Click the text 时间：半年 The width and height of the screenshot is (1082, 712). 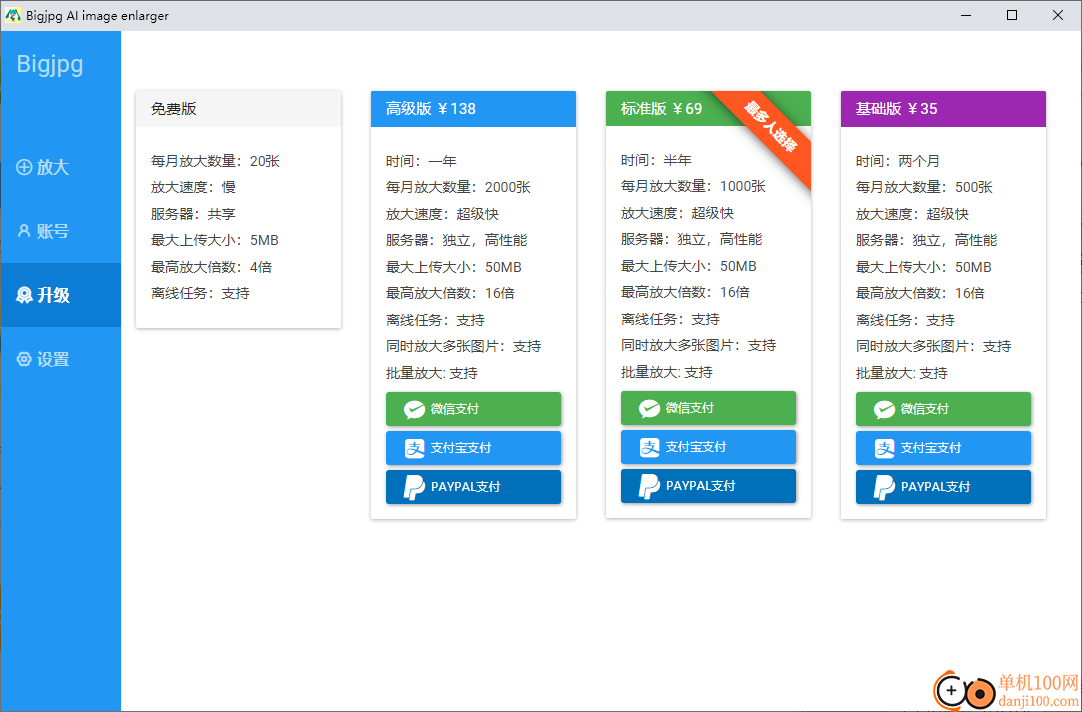(x=656, y=160)
